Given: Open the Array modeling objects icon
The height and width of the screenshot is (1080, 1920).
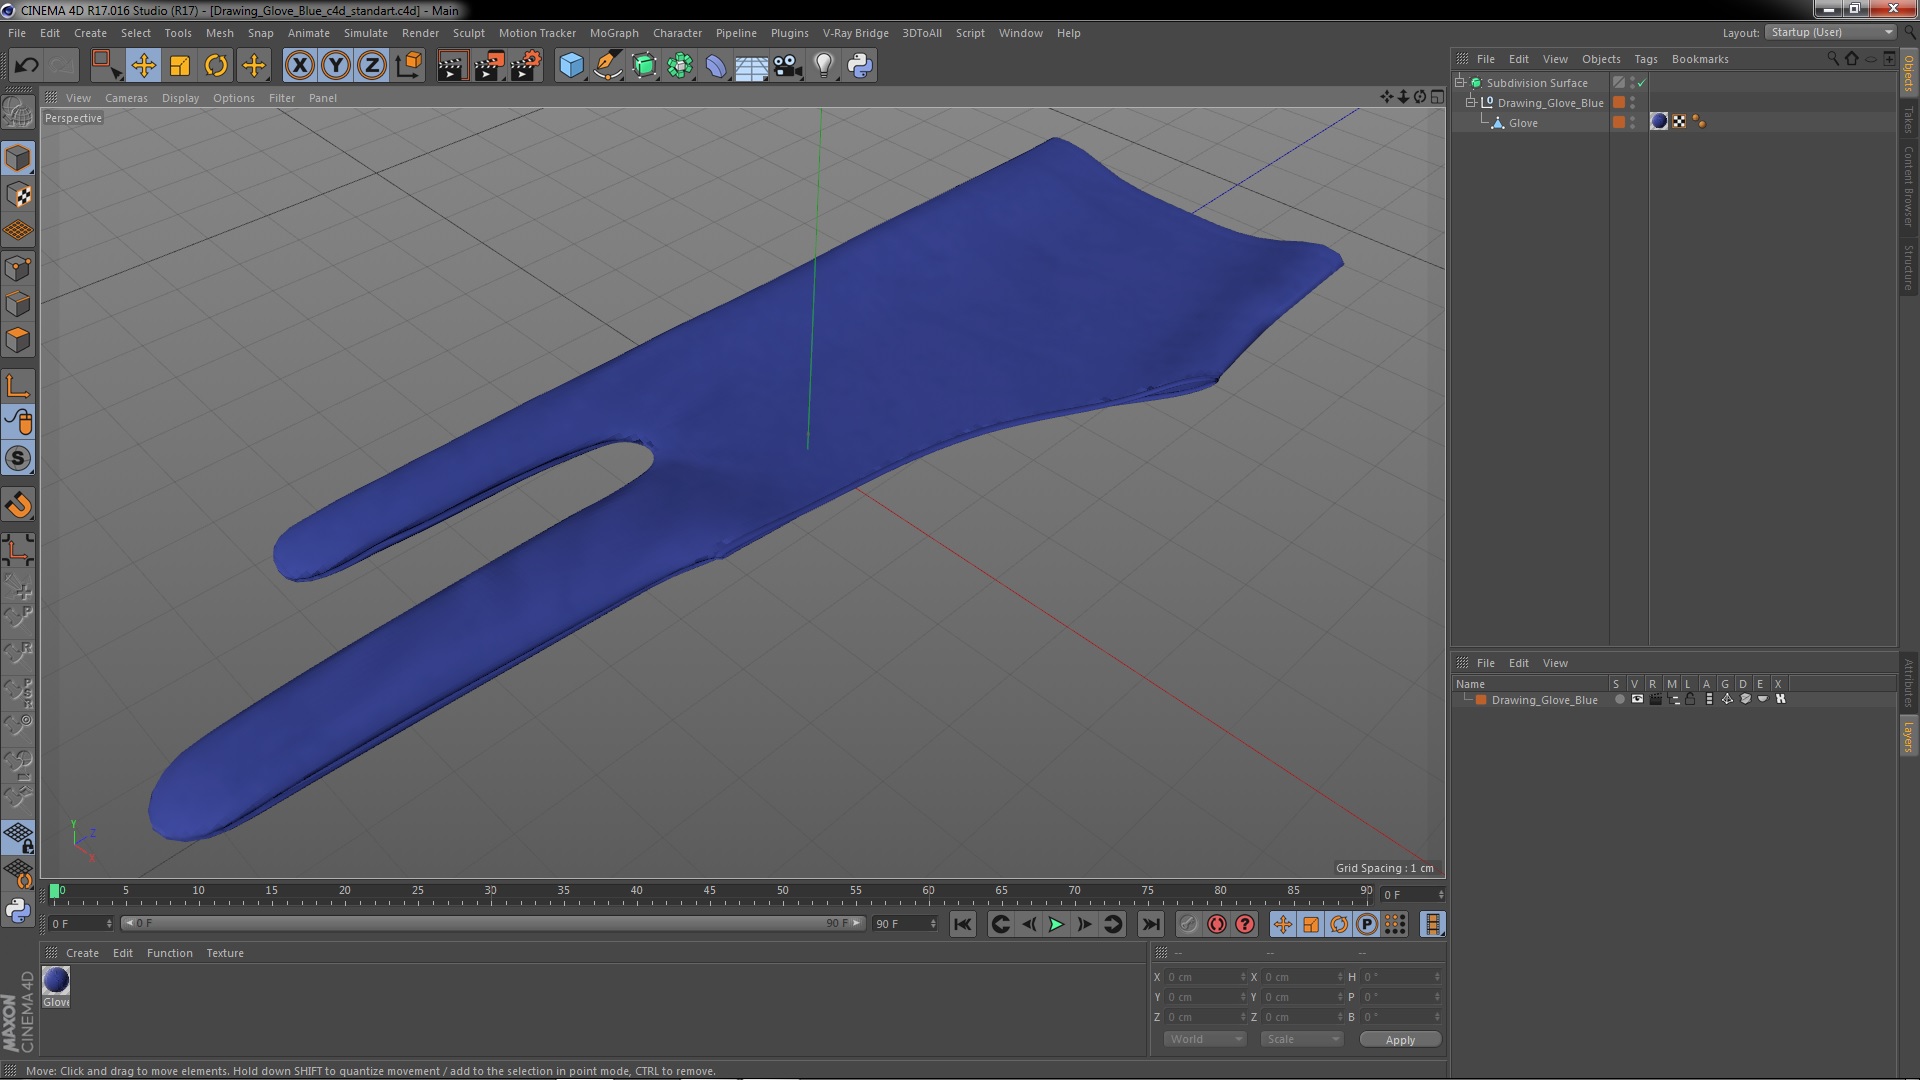Looking at the screenshot, I should [680, 66].
